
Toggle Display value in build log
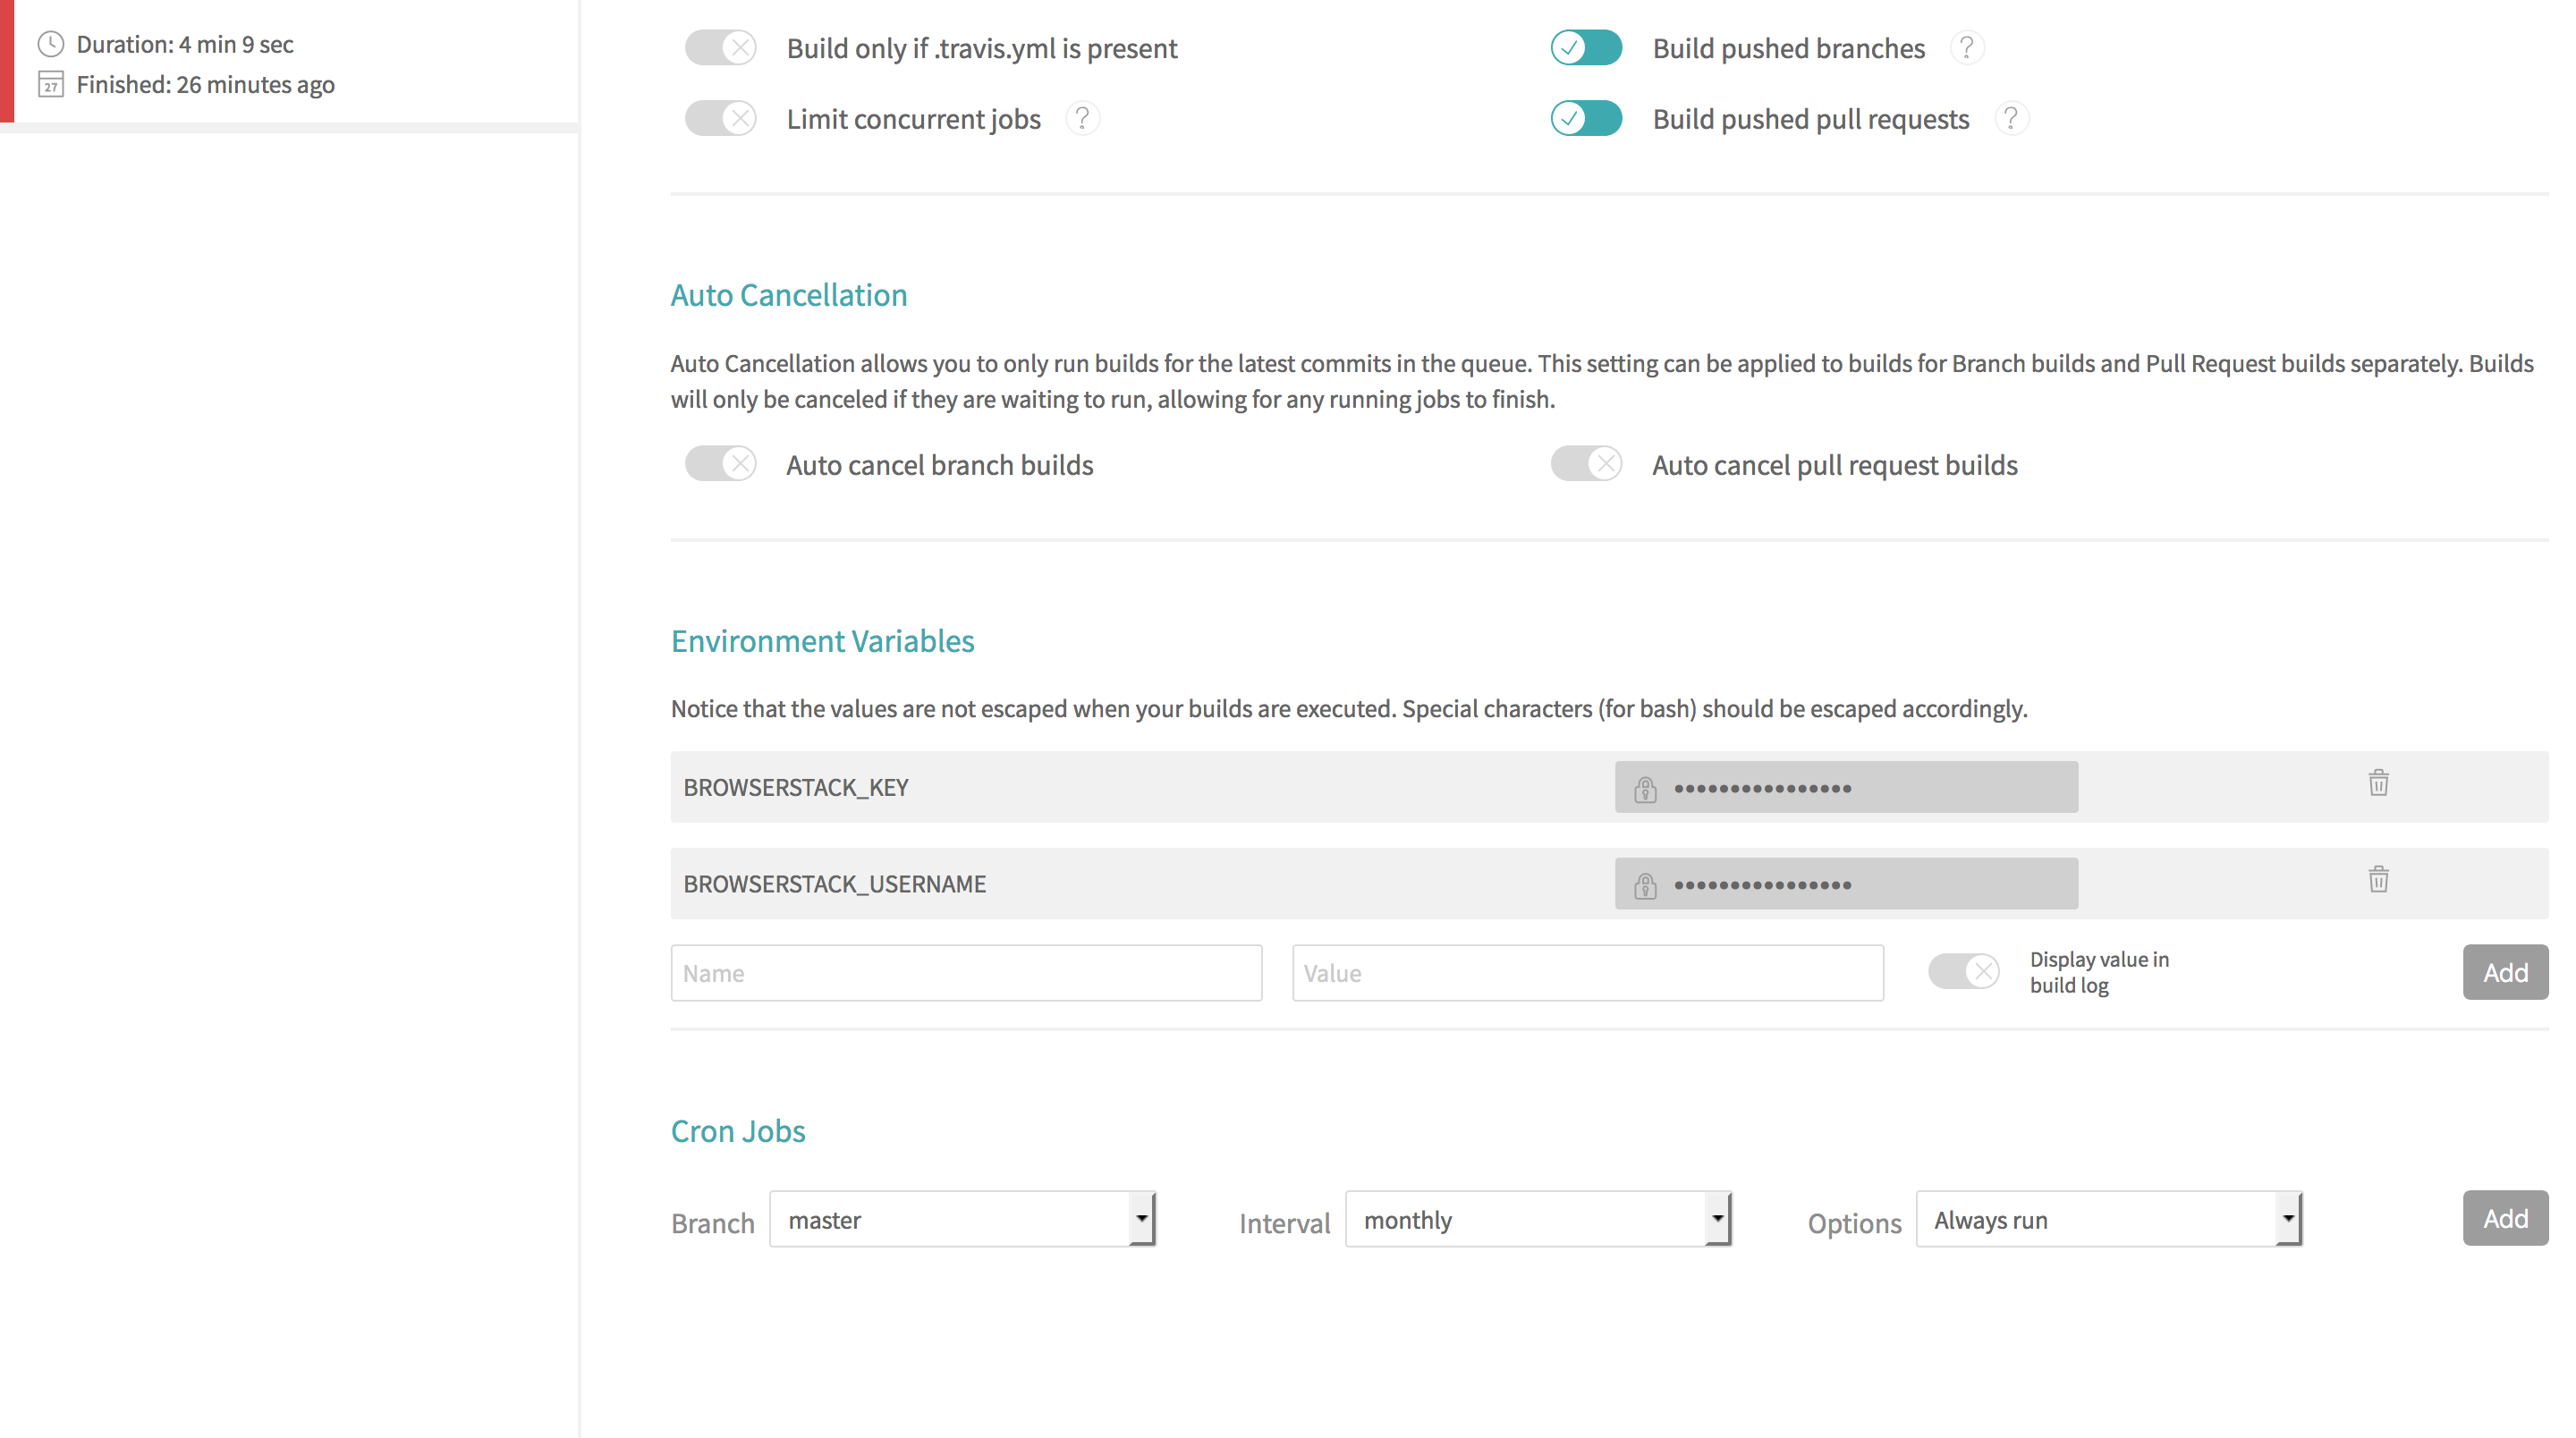pos(1963,971)
